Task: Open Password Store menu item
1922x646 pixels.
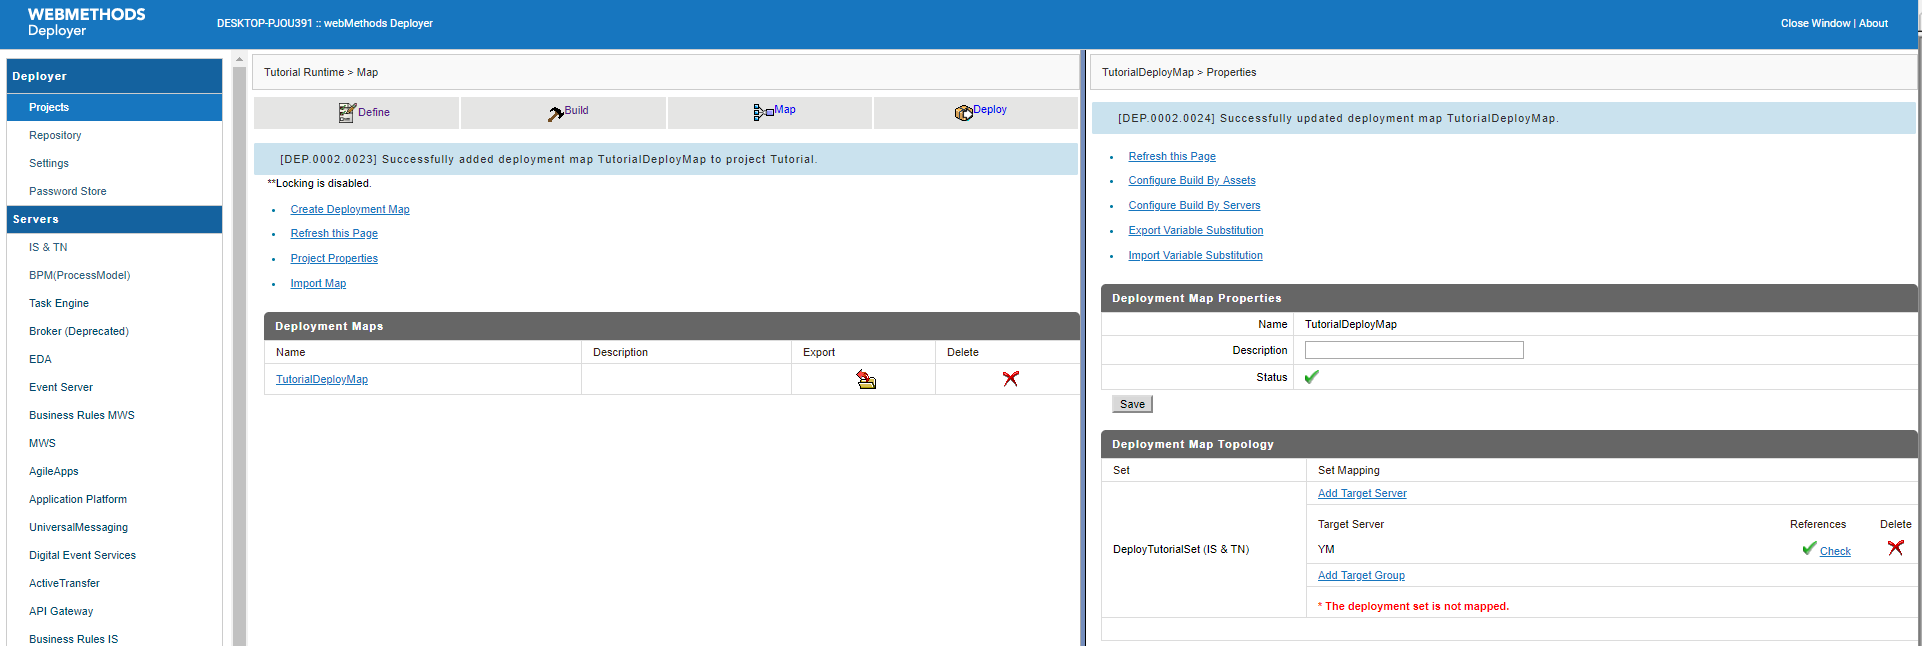Action: coord(67,191)
